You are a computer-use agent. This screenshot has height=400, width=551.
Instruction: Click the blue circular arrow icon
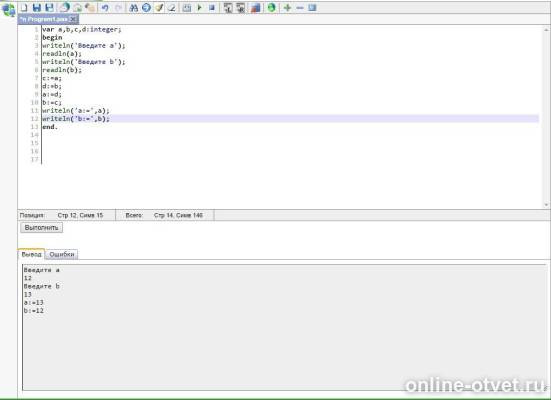point(146,7)
